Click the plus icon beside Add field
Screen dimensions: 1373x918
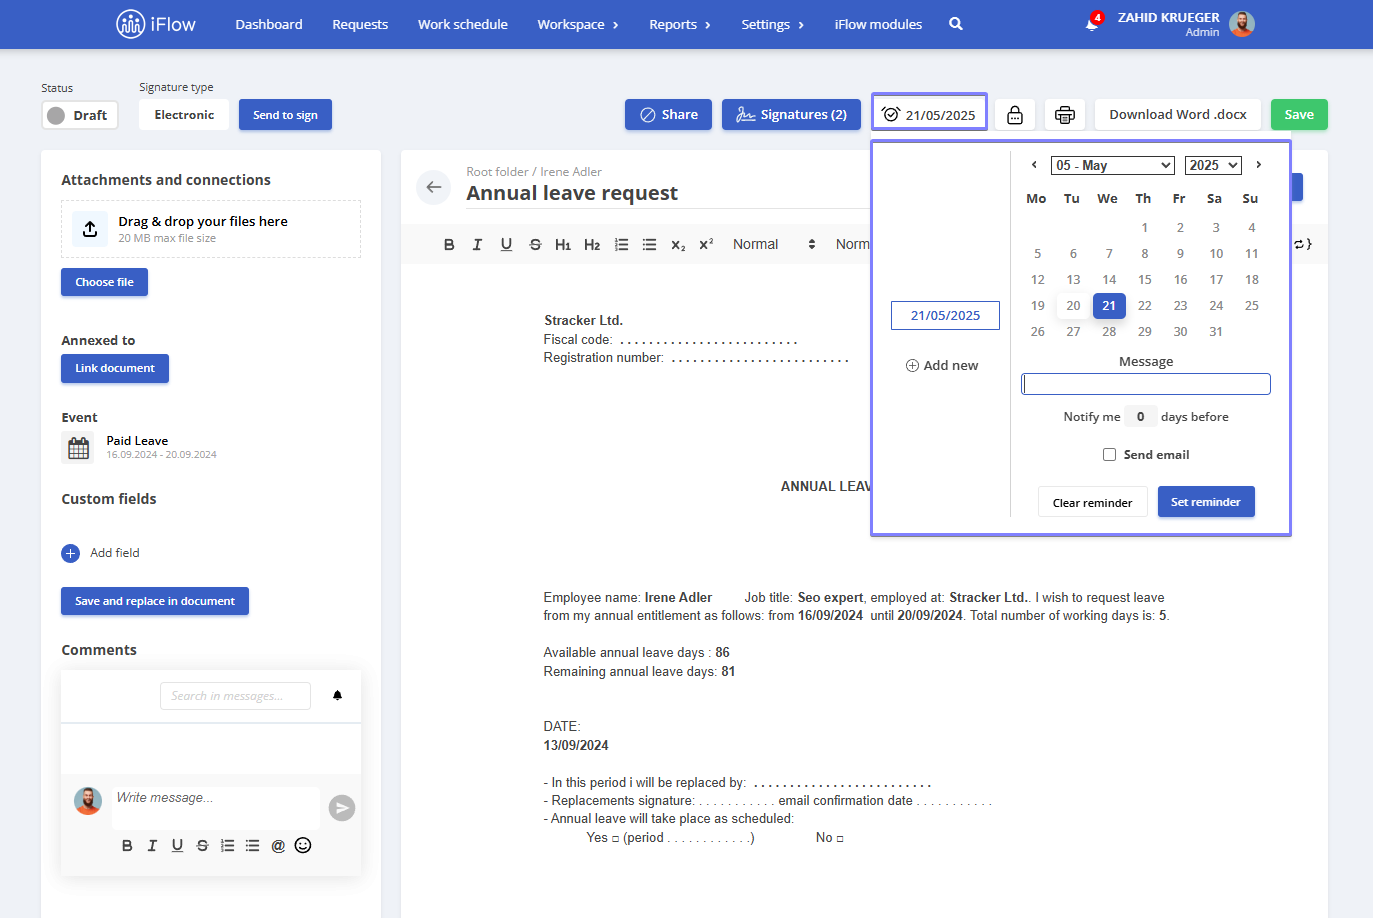coord(70,553)
